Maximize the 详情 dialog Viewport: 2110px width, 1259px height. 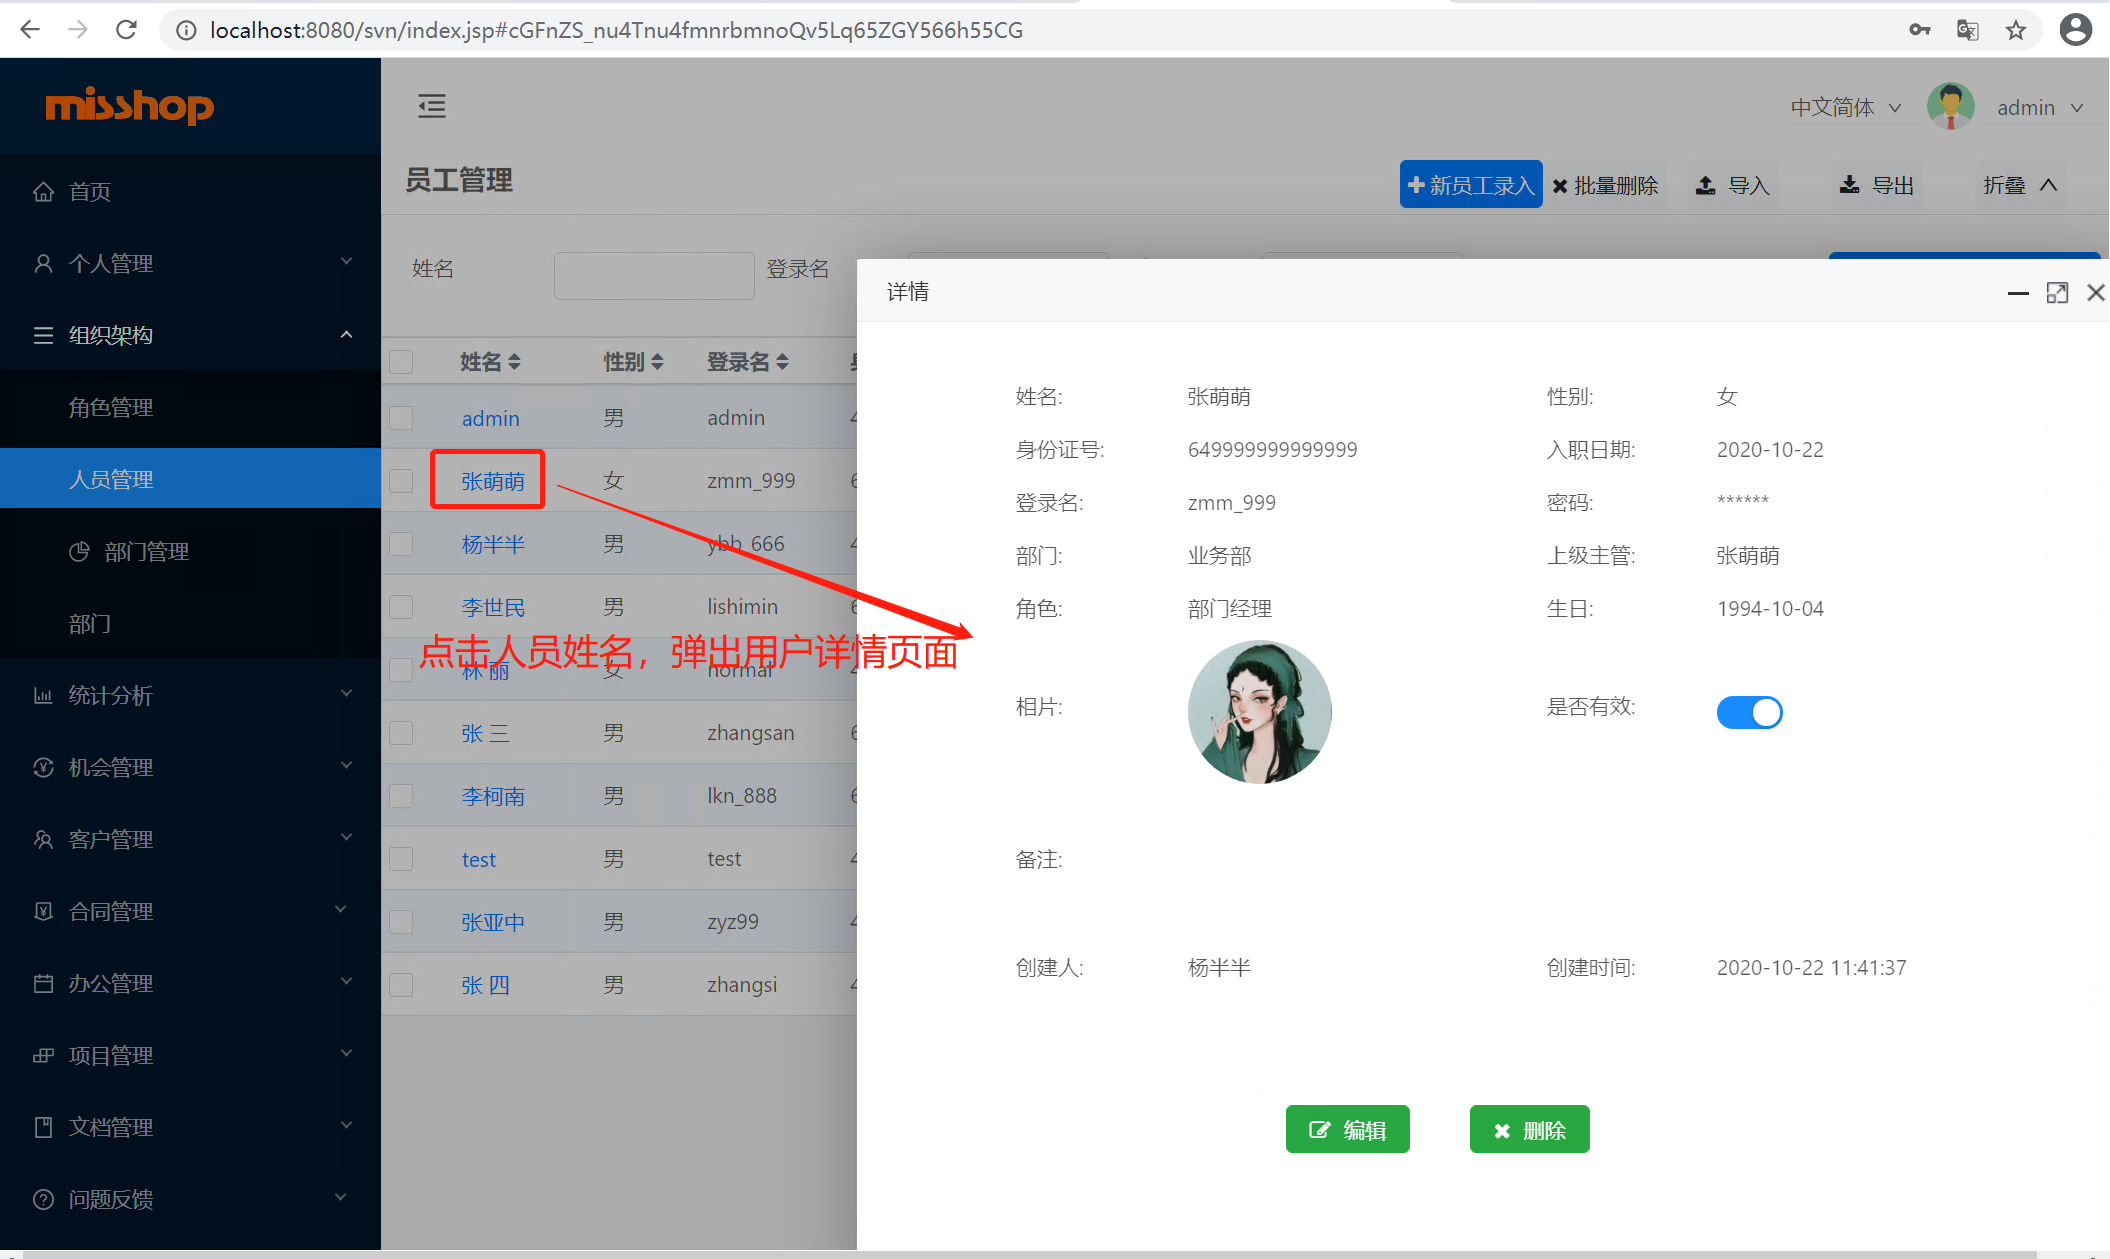tap(2057, 293)
